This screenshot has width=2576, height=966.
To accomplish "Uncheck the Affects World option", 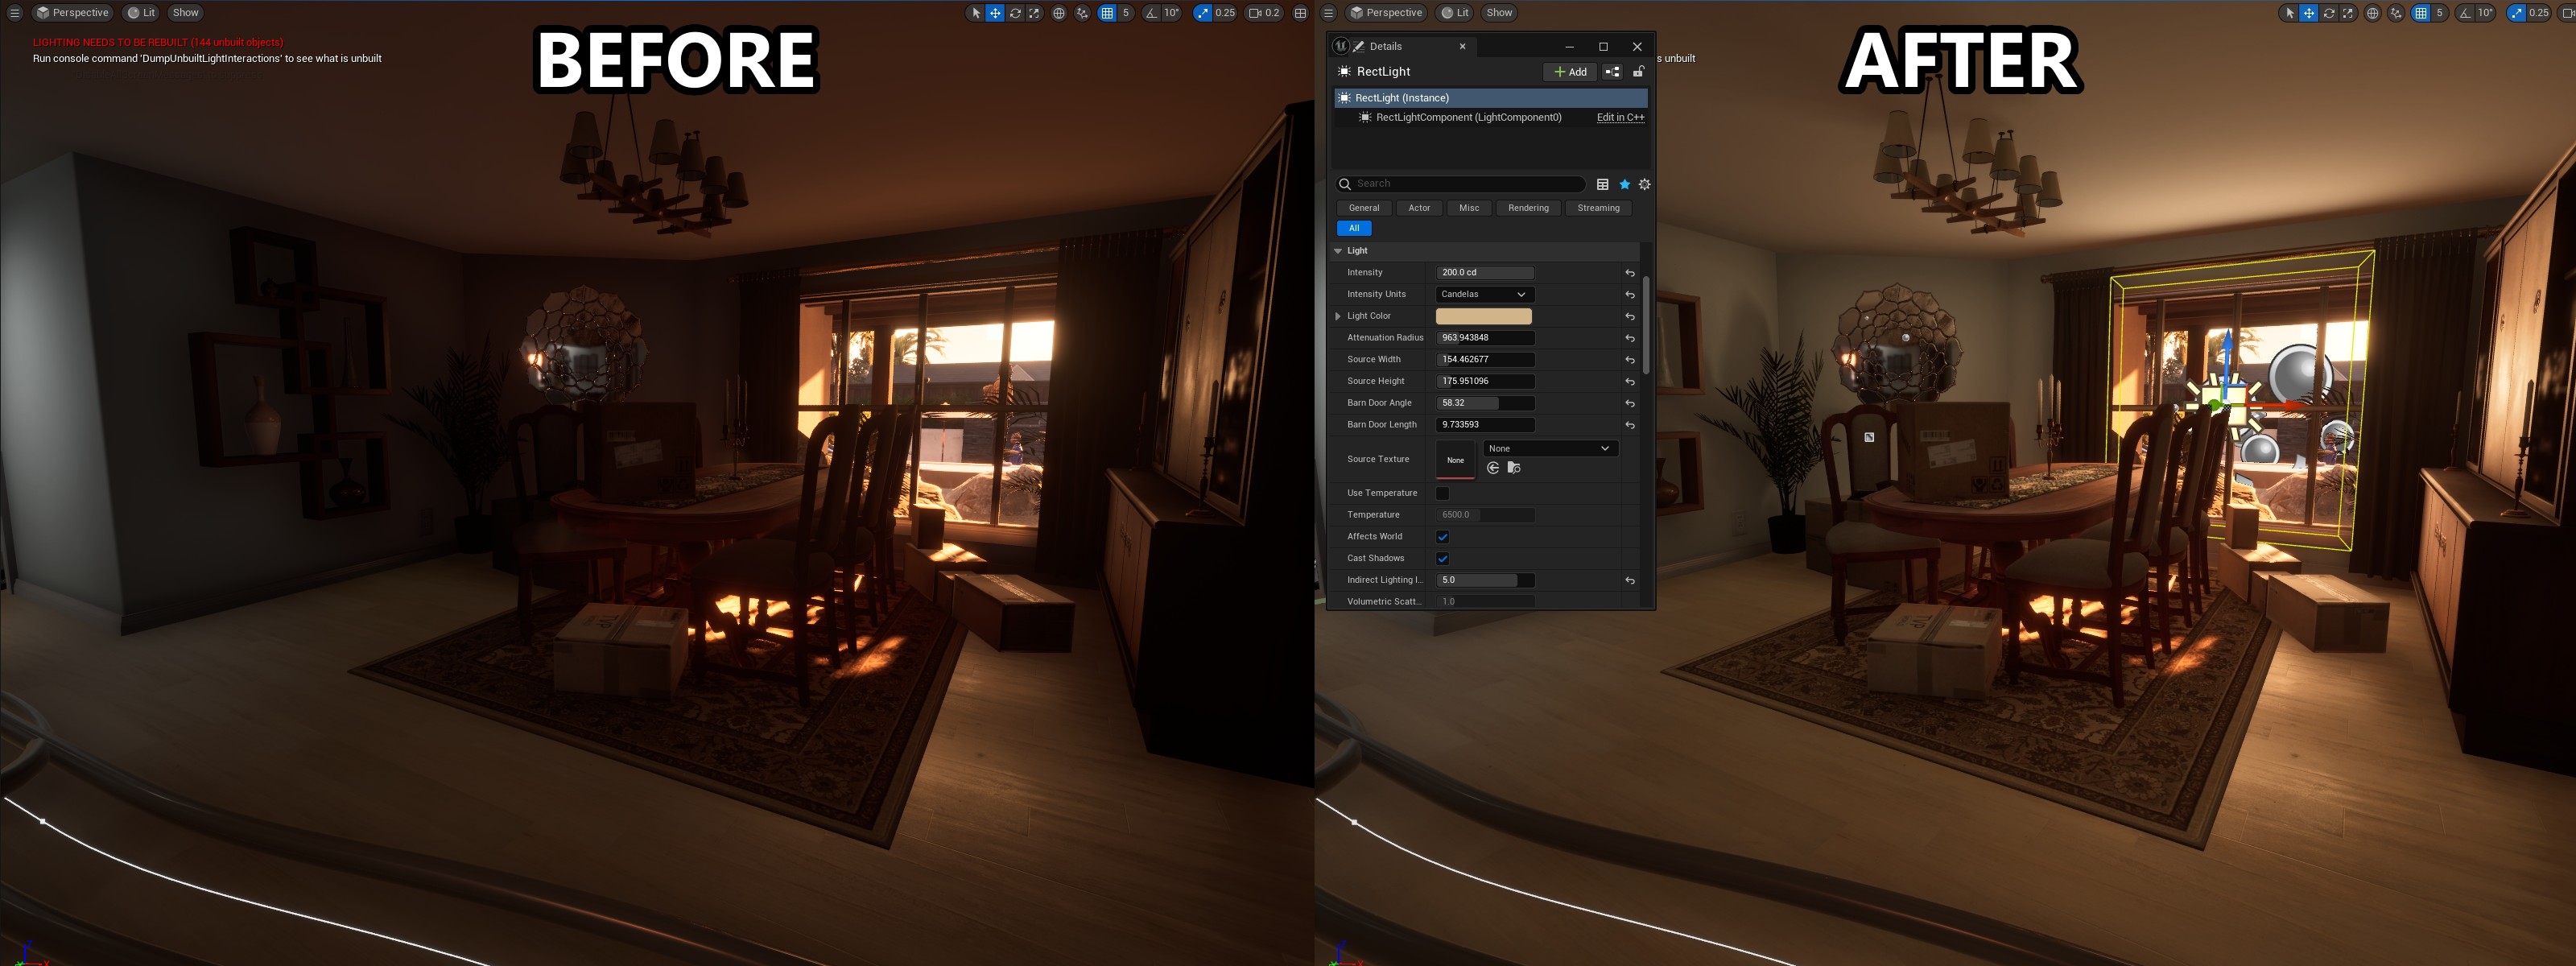I will [1442, 536].
